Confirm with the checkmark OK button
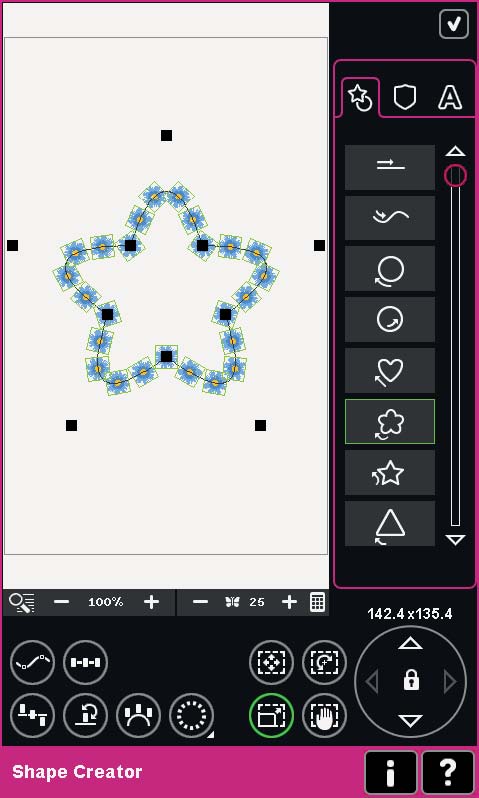Viewport: 479px width, 798px height. pyautogui.click(x=454, y=23)
